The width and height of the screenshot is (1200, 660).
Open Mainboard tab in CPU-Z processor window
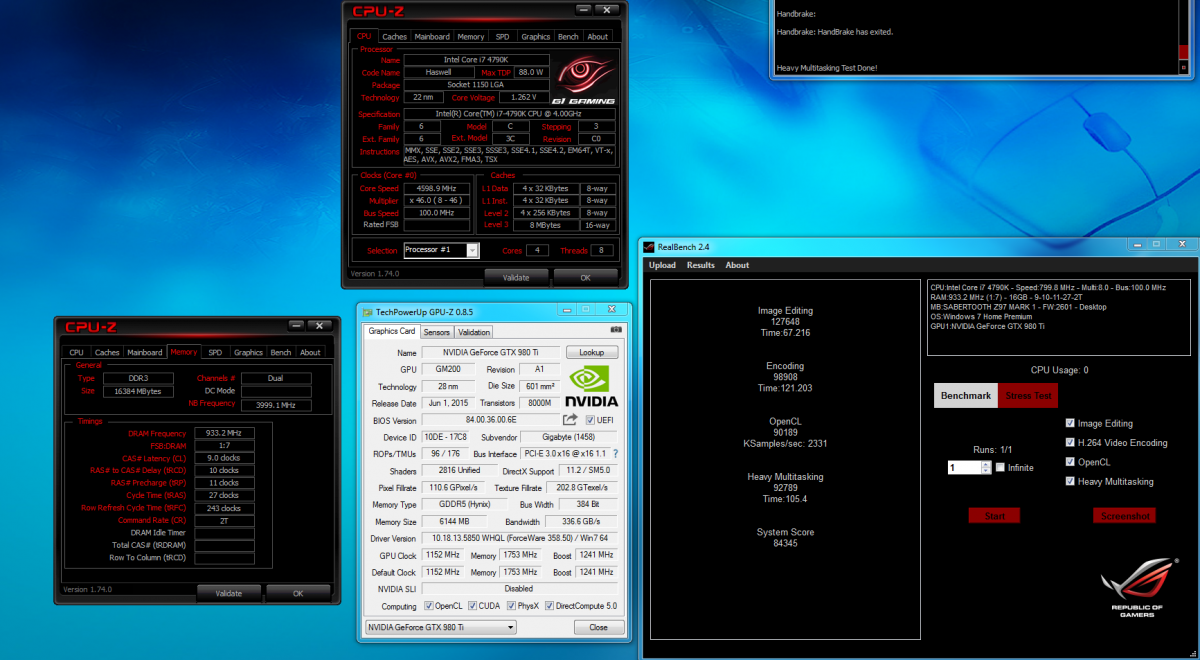(x=432, y=36)
